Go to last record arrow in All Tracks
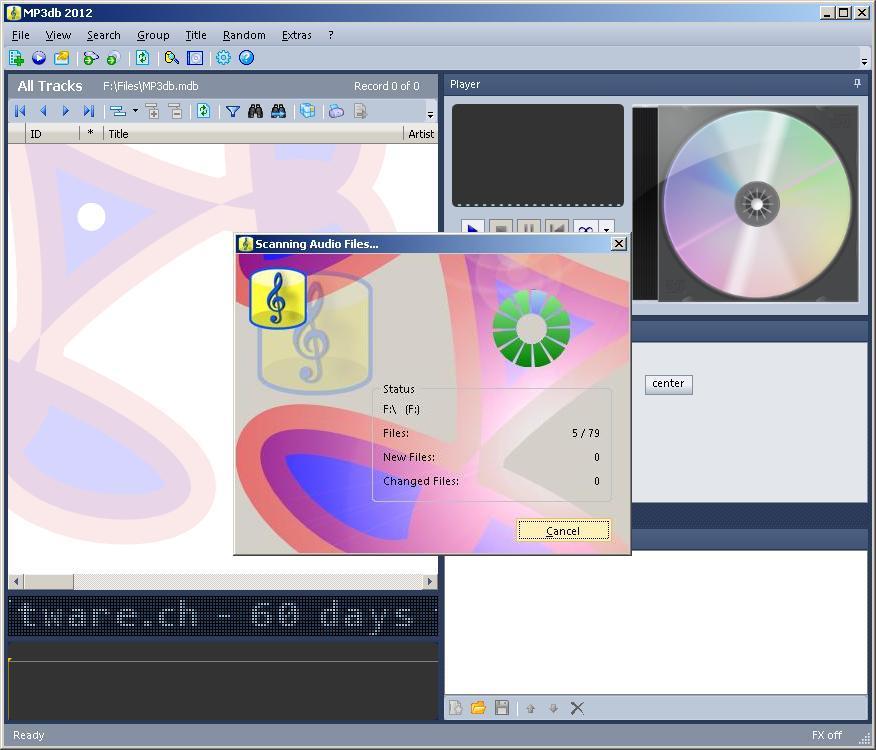The height and width of the screenshot is (750, 876). coord(88,111)
